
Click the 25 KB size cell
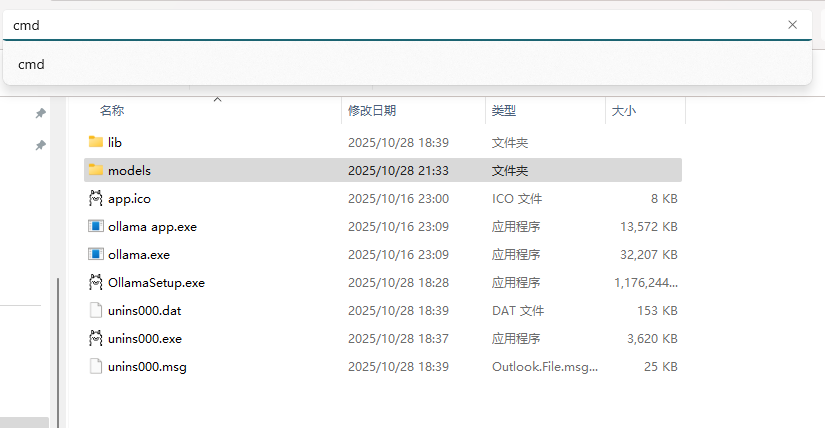point(661,366)
